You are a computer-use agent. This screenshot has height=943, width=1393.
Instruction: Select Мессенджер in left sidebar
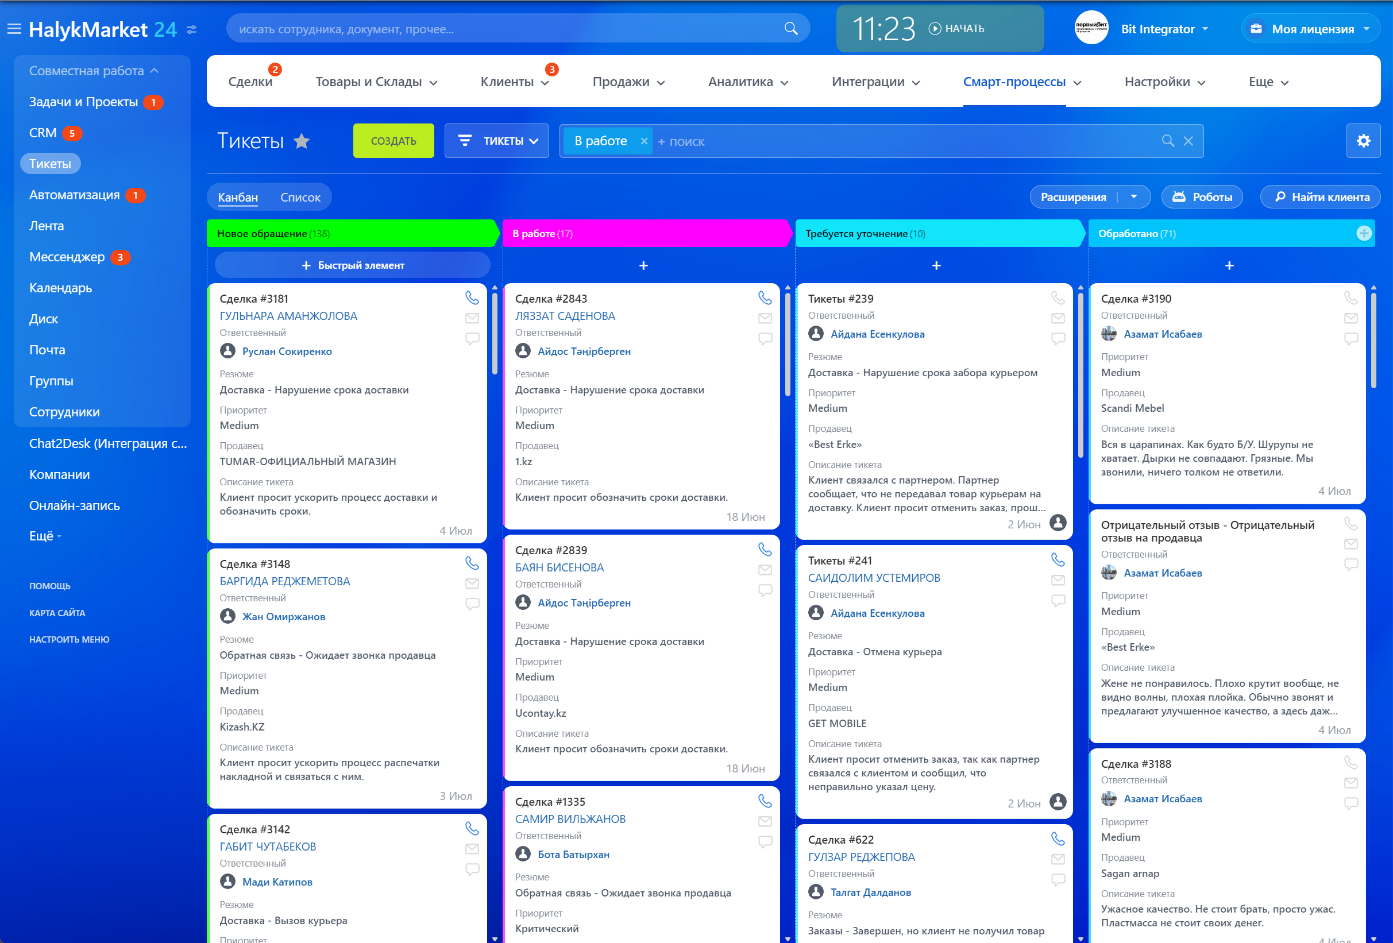click(x=67, y=257)
